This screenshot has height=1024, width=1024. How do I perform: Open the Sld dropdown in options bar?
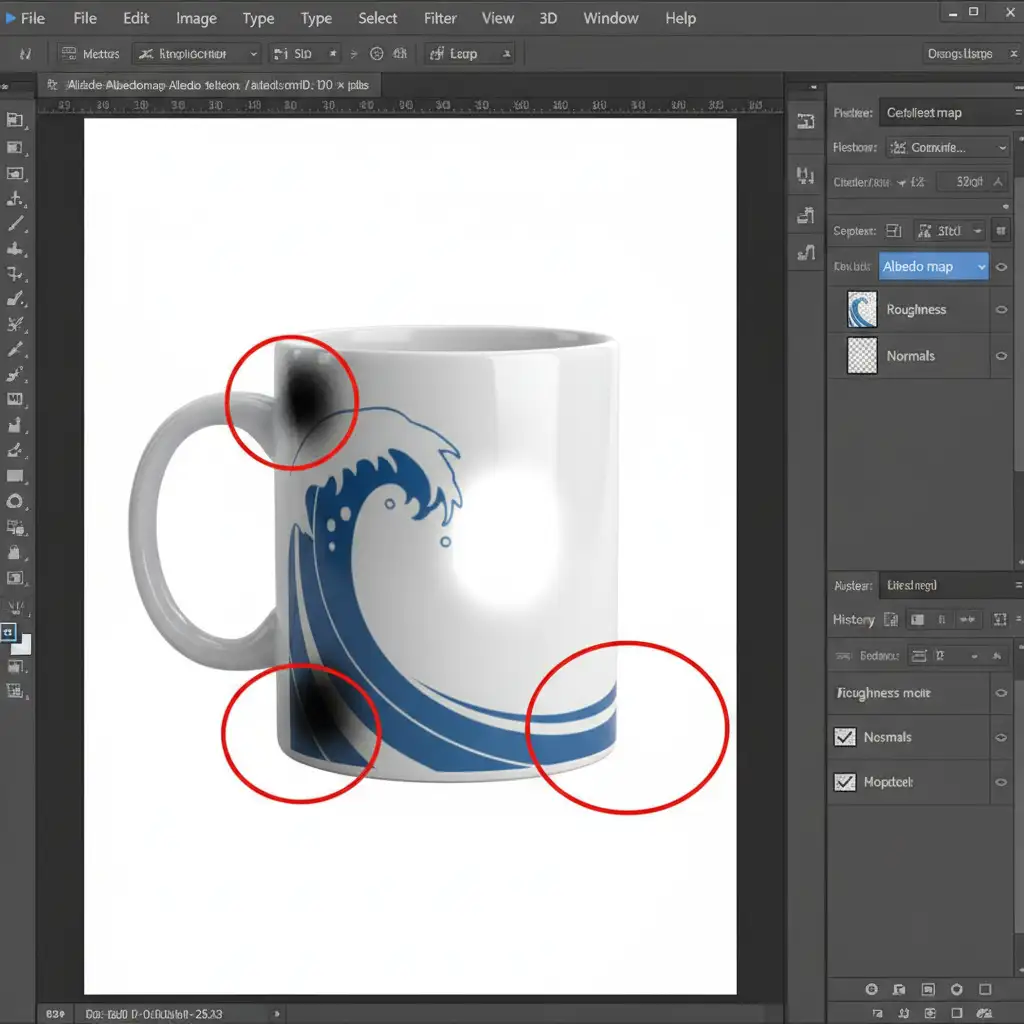[305, 54]
